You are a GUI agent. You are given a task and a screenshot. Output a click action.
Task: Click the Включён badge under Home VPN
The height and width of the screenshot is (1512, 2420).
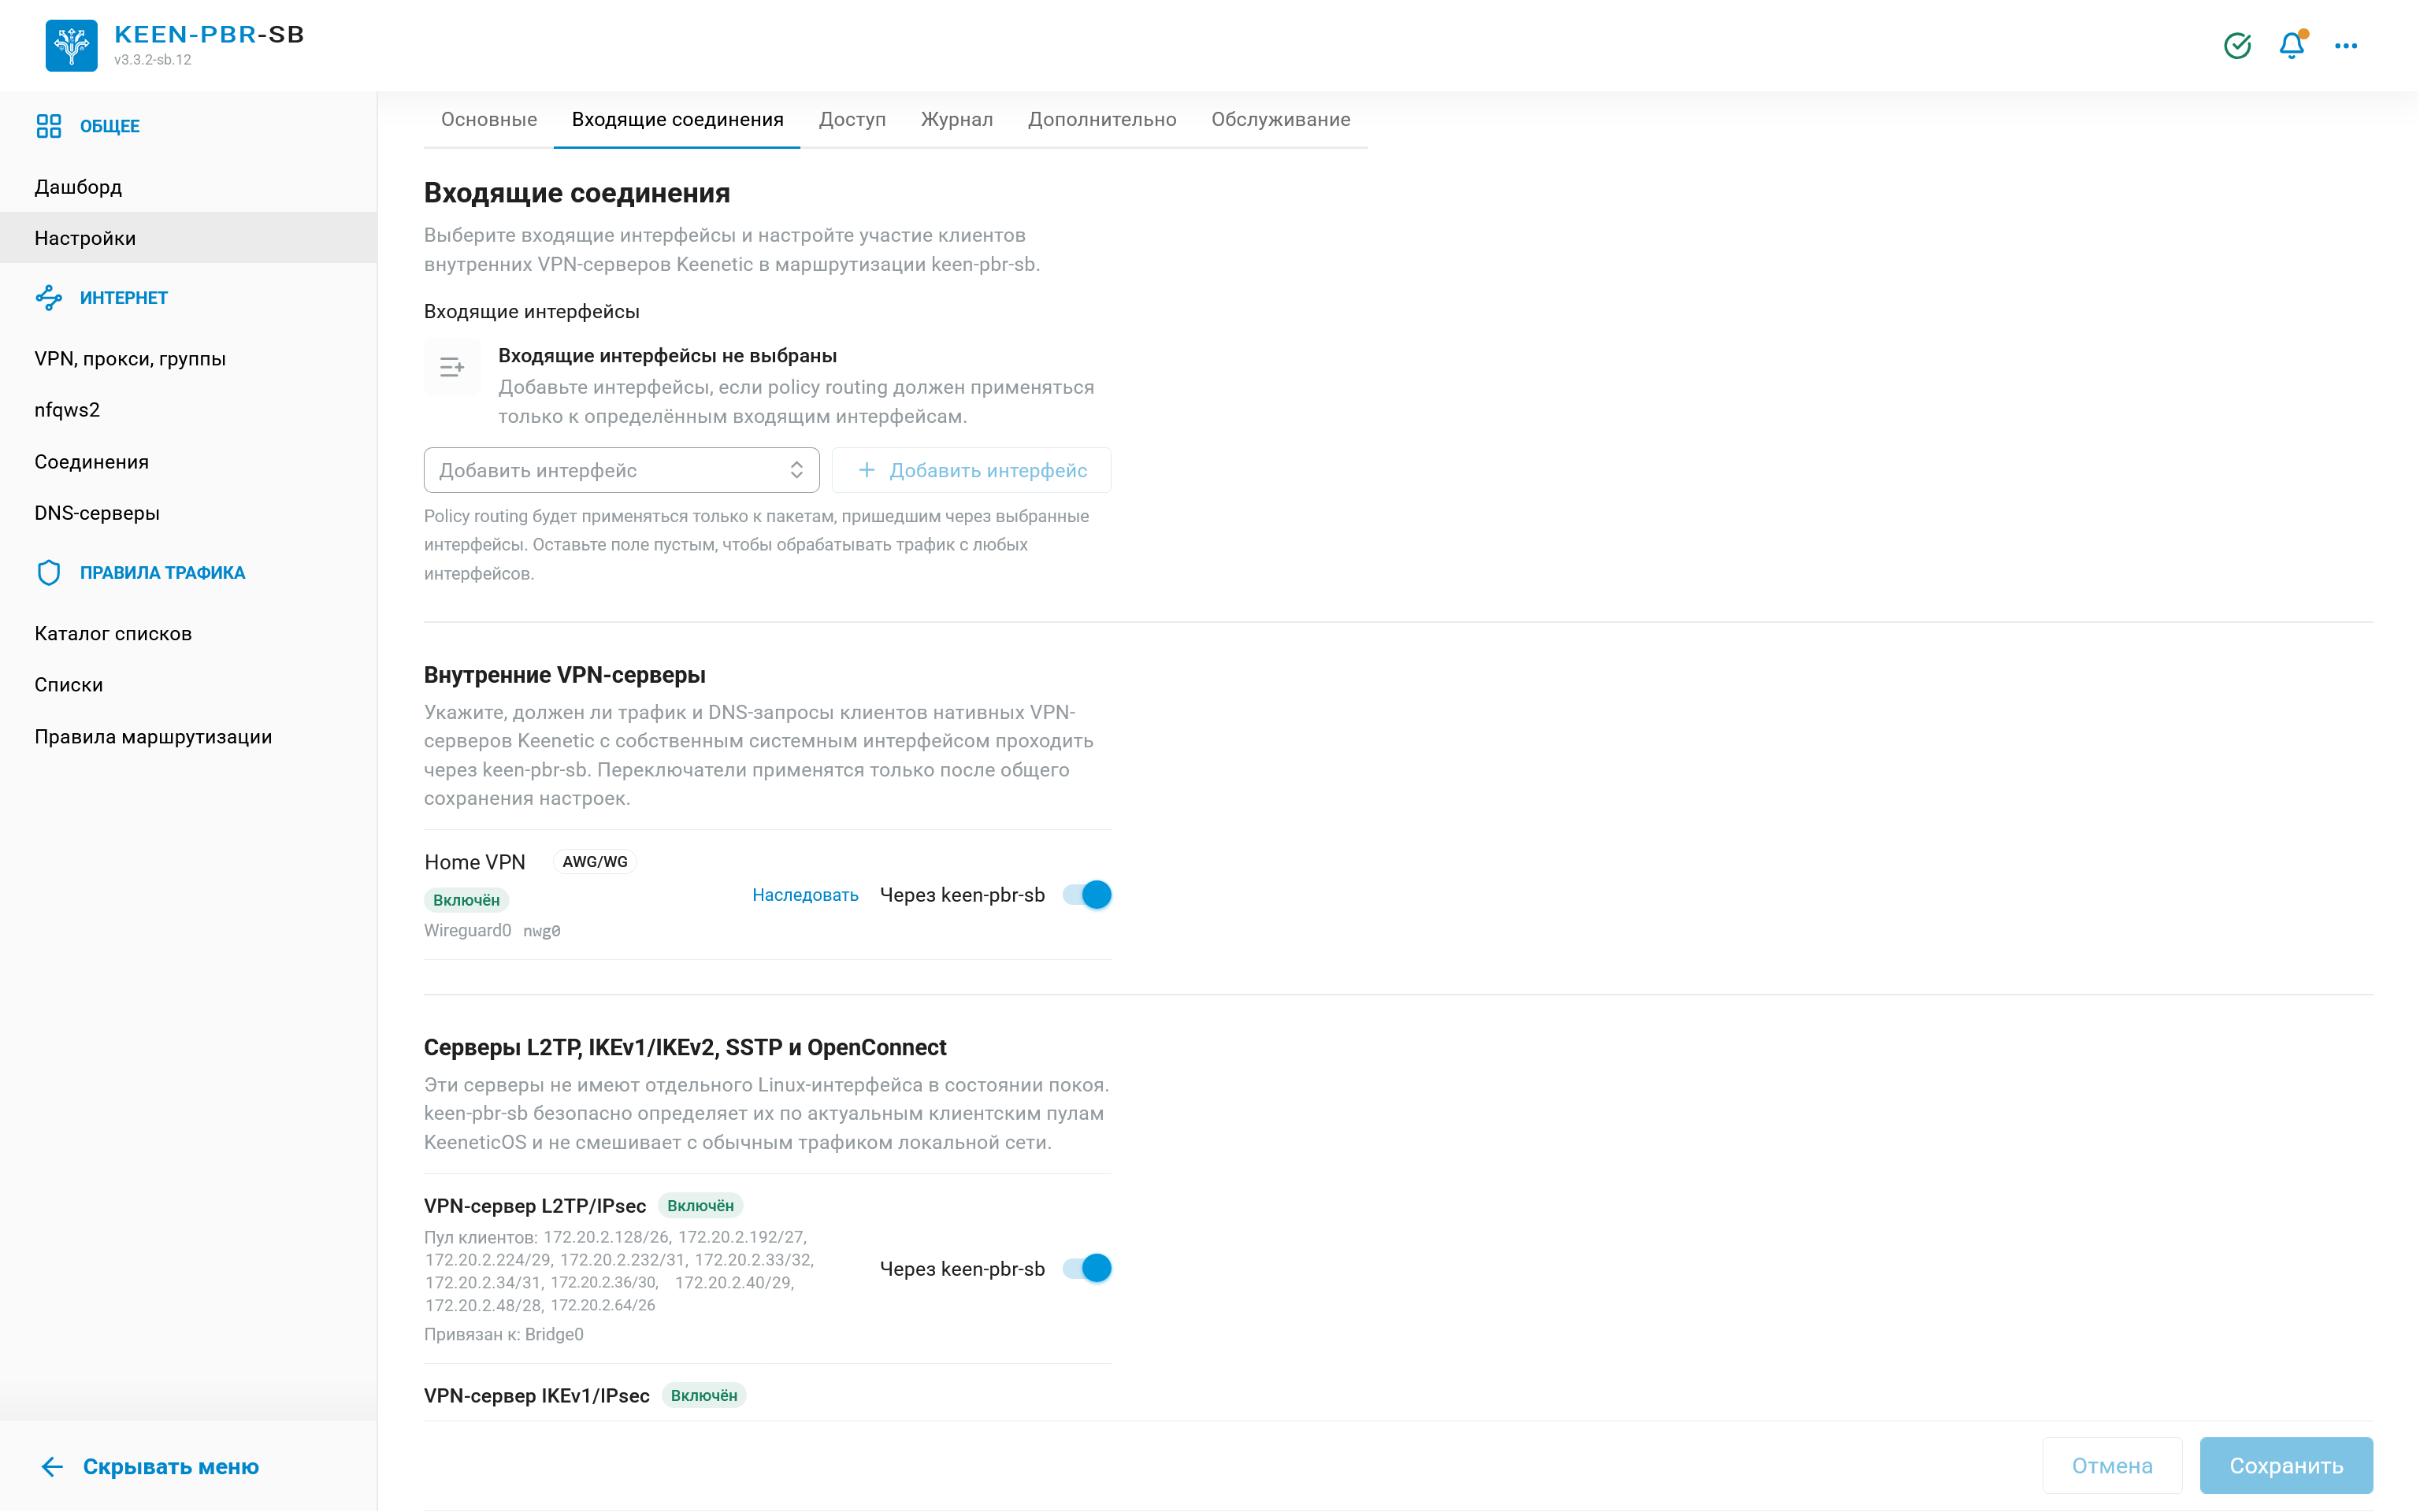[x=466, y=900]
